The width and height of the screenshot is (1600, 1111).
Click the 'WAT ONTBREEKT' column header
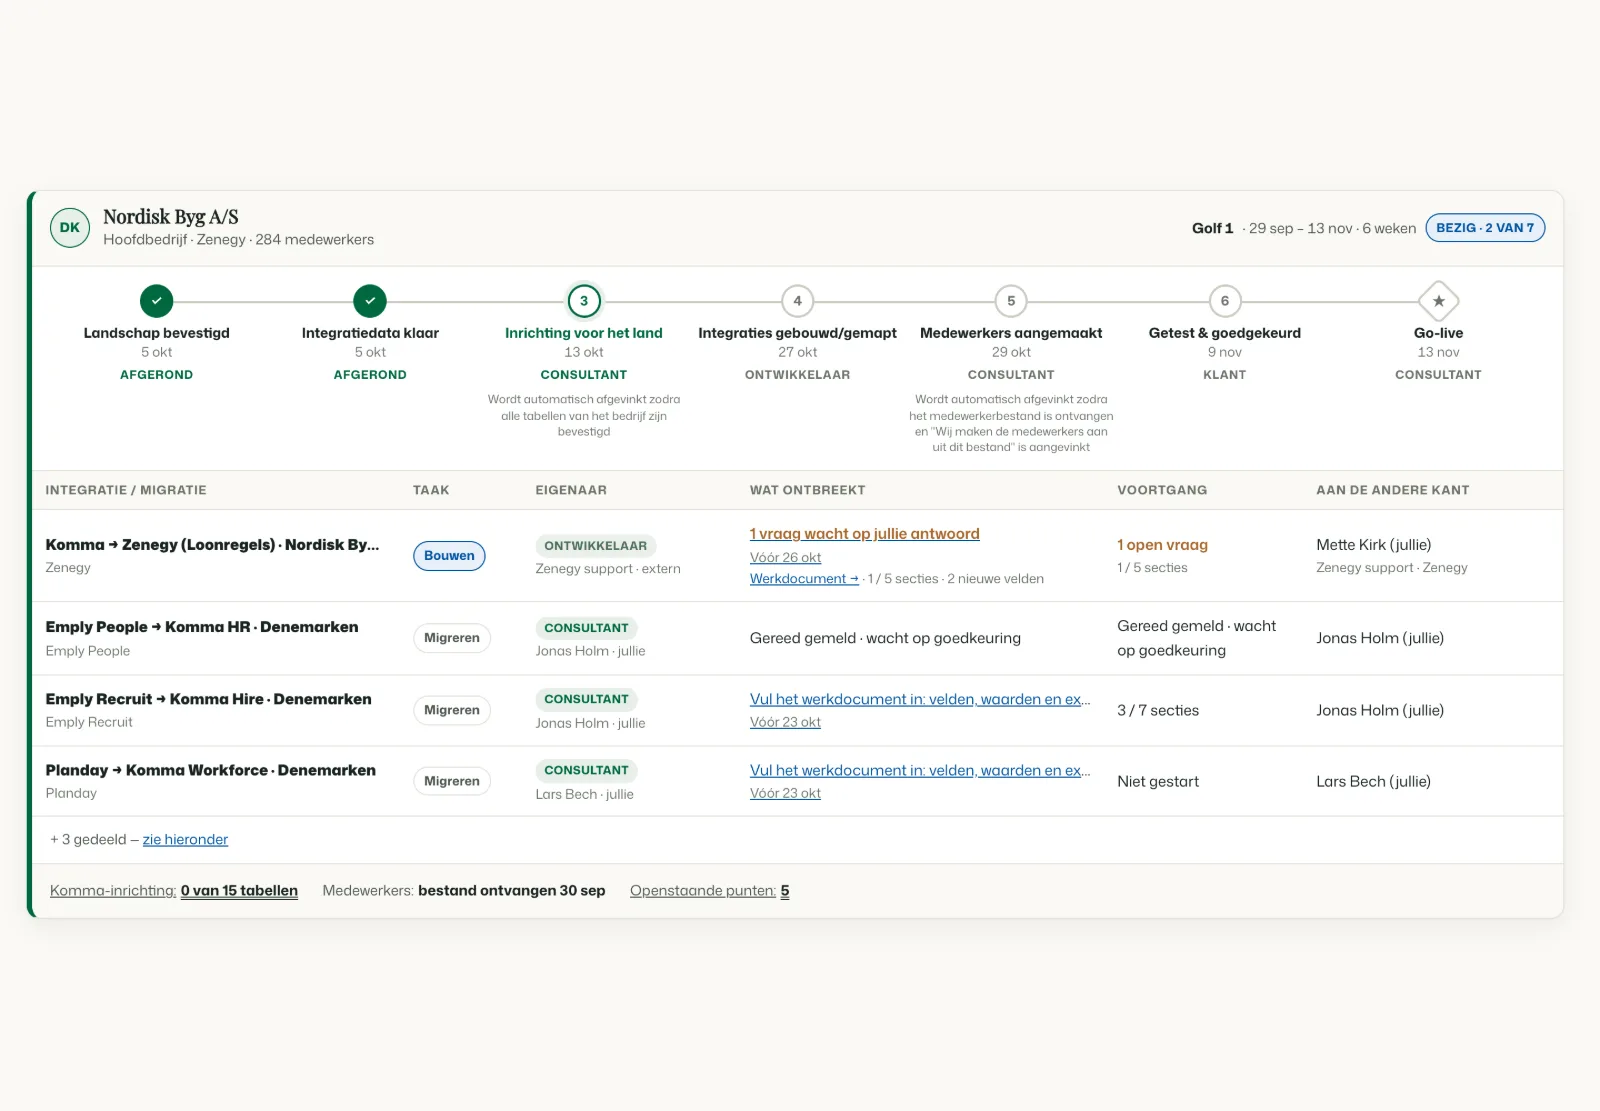click(x=808, y=490)
